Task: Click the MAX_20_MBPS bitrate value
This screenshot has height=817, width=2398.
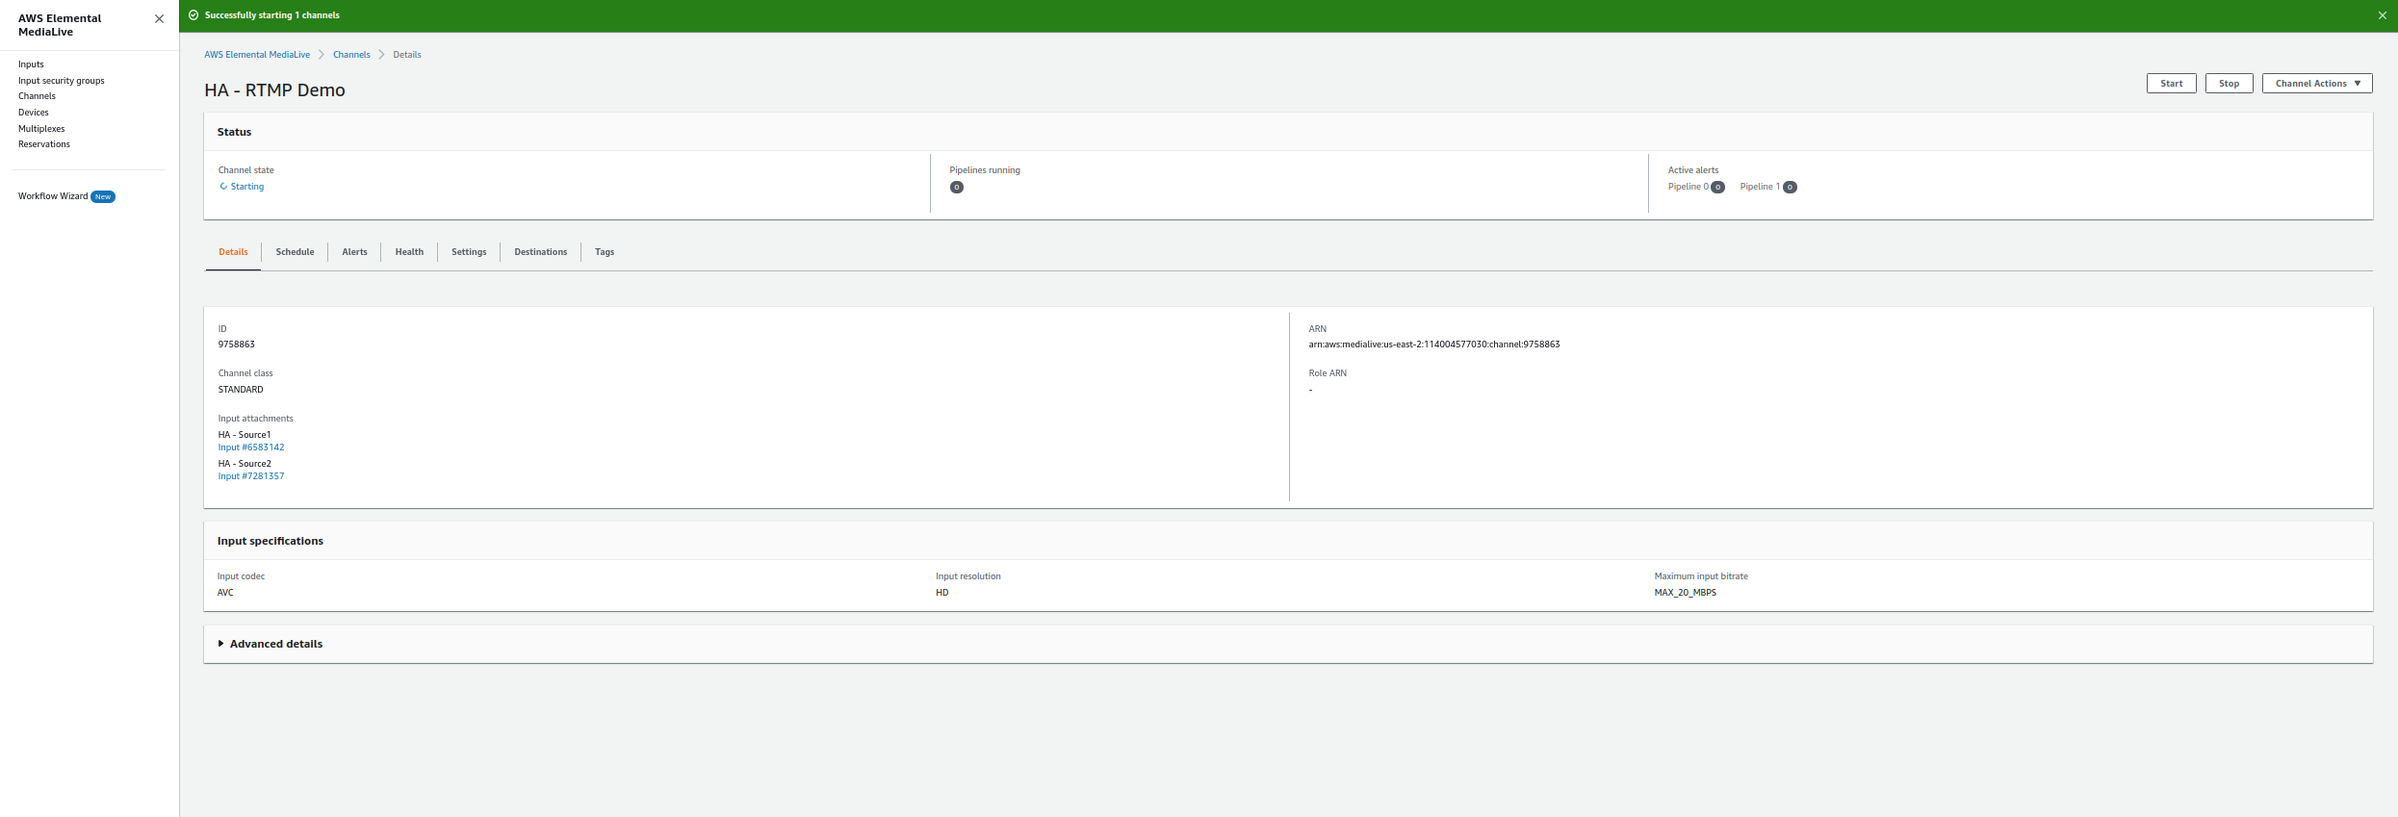Action: pos(1685,593)
